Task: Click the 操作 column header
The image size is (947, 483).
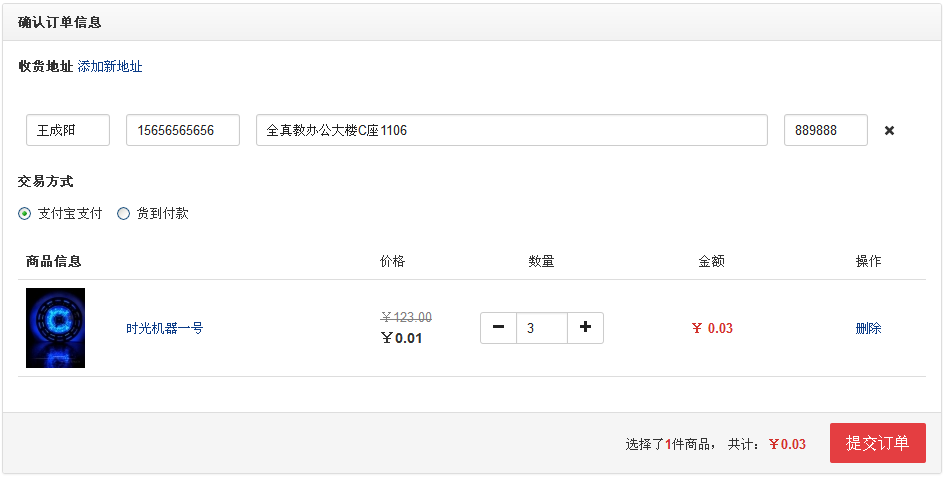Action: (x=868, y=261)
